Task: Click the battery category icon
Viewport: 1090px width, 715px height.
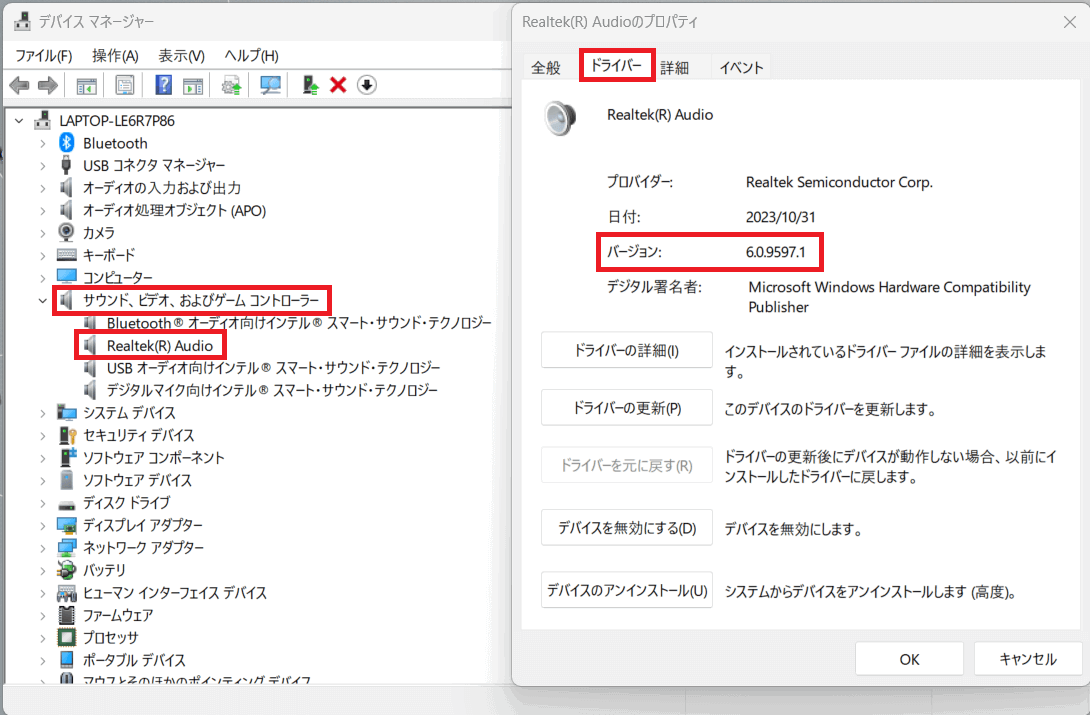Action: click(x=67, y=570)
